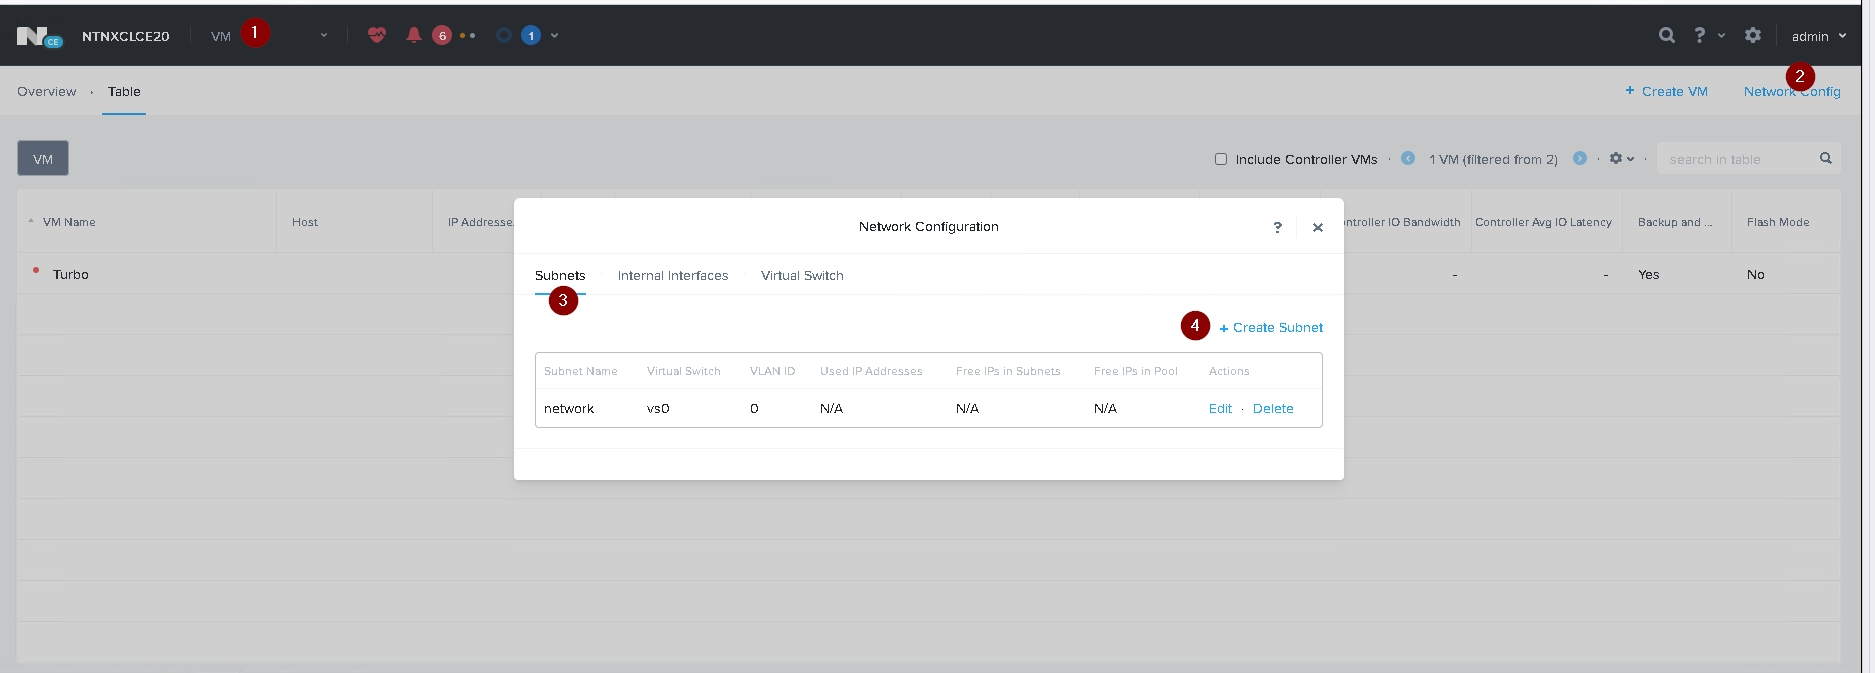The image size is (1875, 673).
Task: Open the admin user menu
Action: pos(1818,36)
